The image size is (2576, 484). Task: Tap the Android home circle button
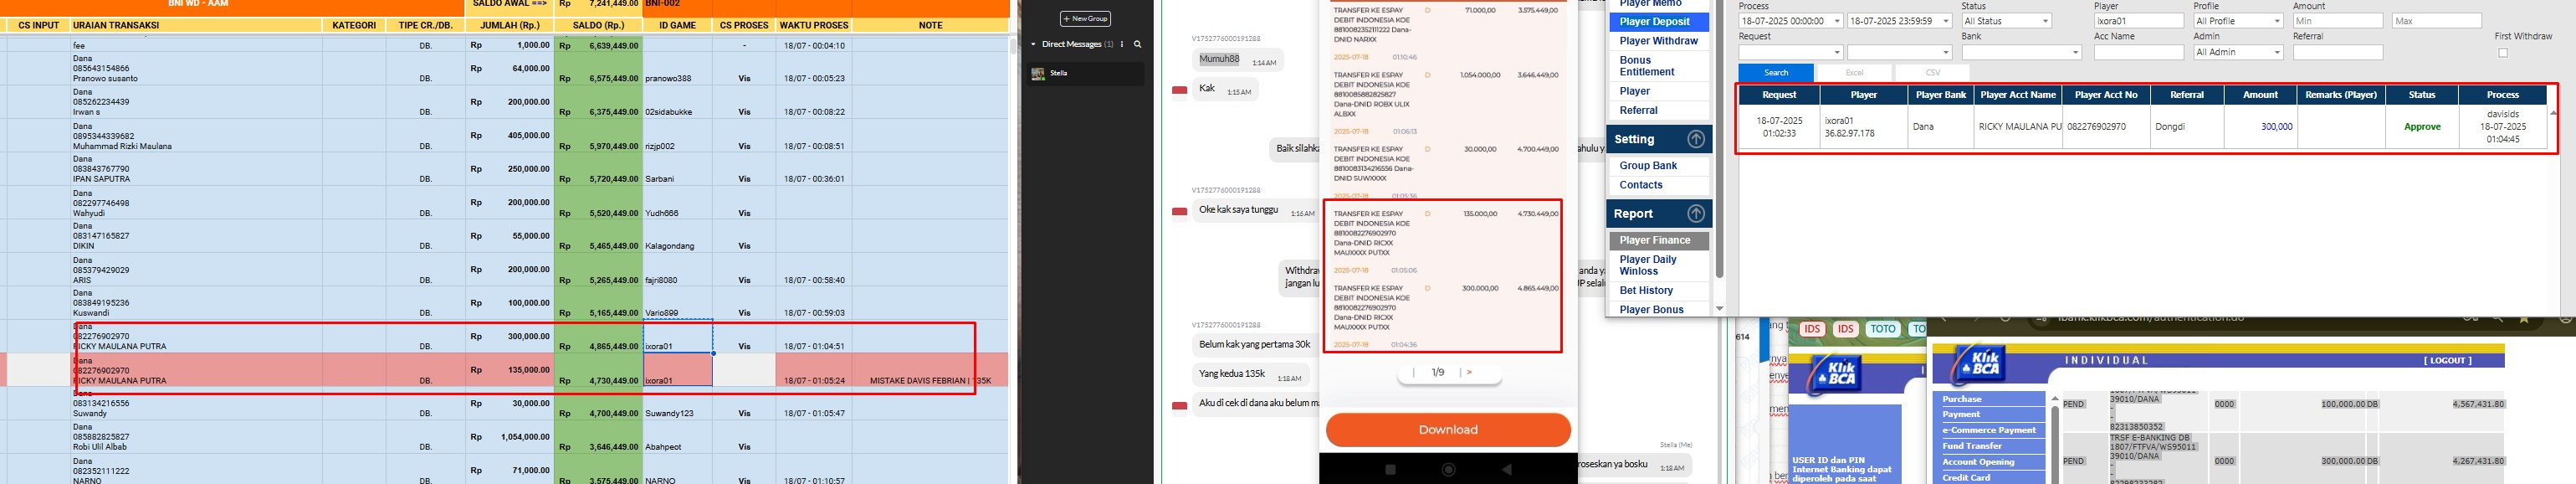[x=1448, y=469]
